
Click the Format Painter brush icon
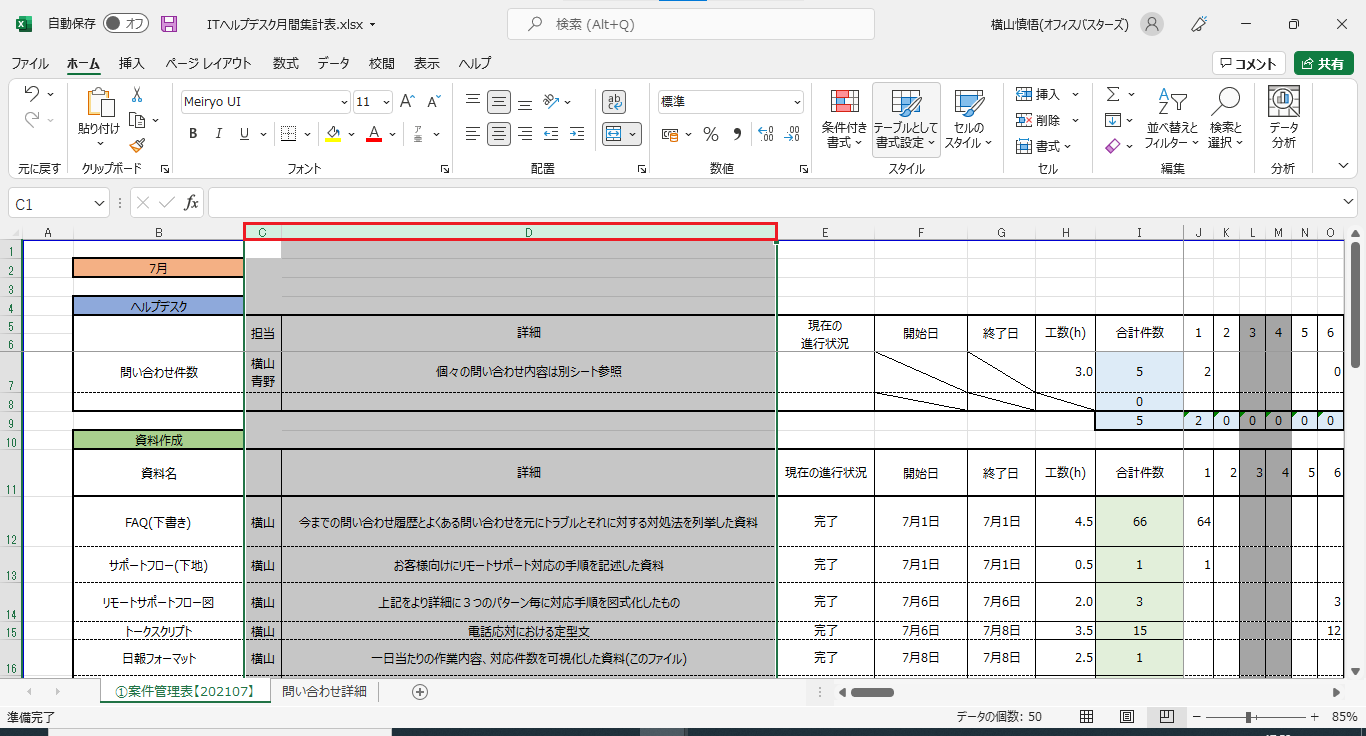[138, 146]
